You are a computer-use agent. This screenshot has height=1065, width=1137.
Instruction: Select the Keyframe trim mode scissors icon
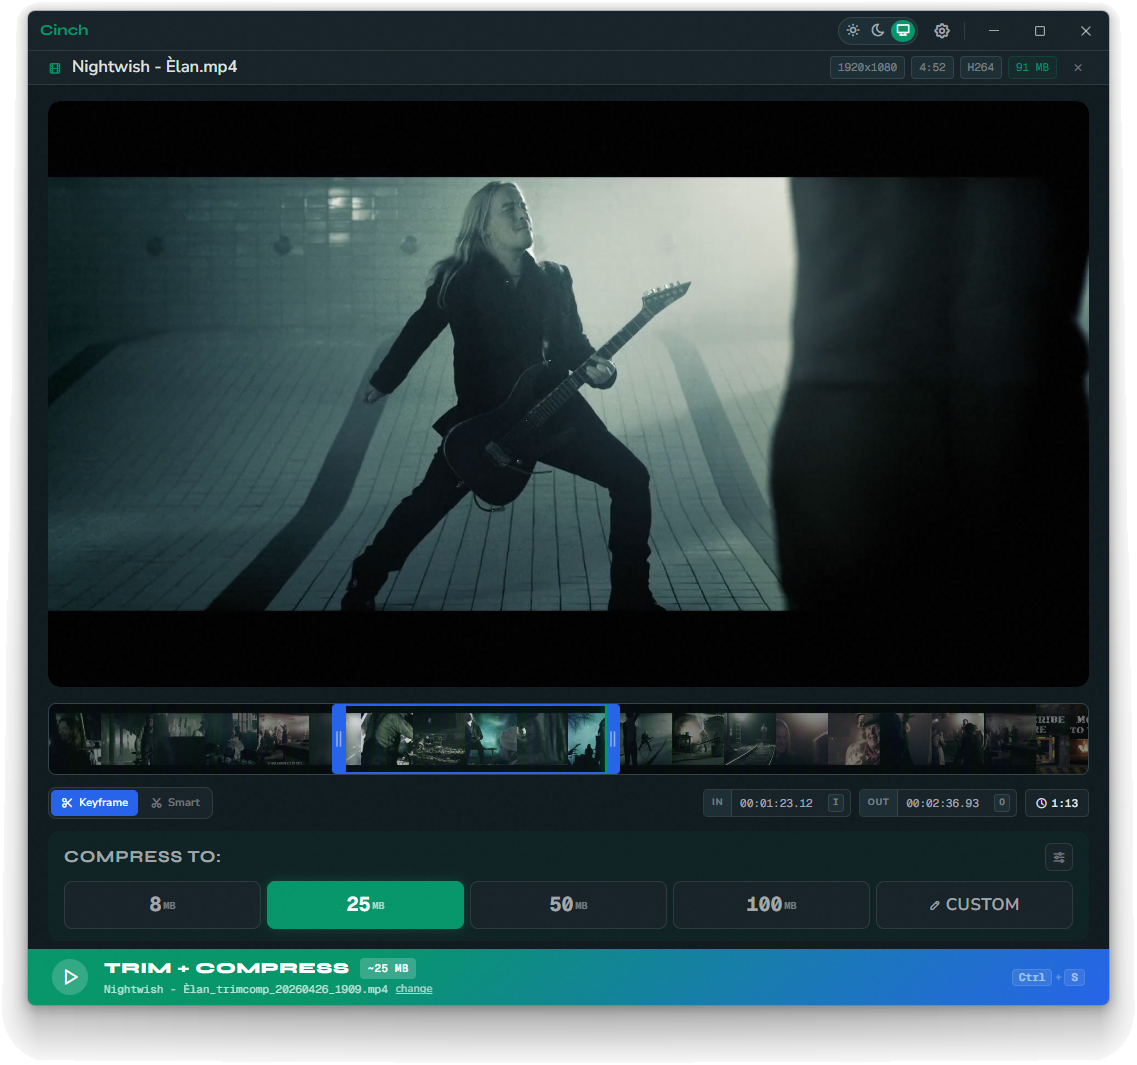(65, 802)
